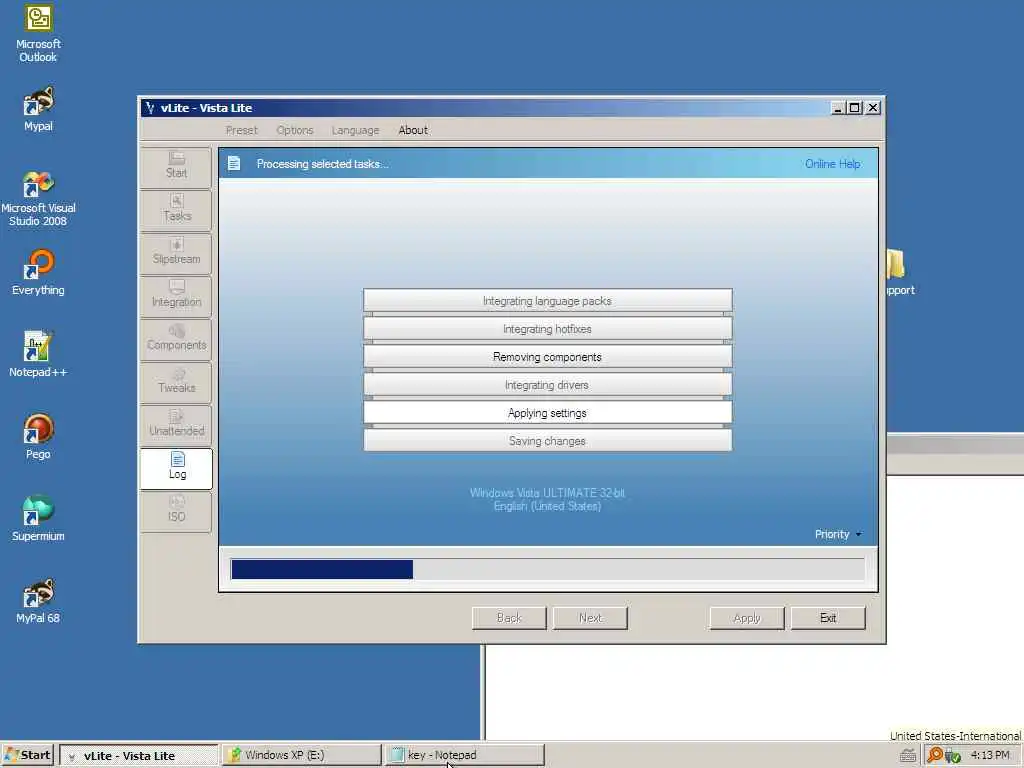Click the Apply button
The width and height of the screenshot is (1024, 768).
[x=746, y=618]
